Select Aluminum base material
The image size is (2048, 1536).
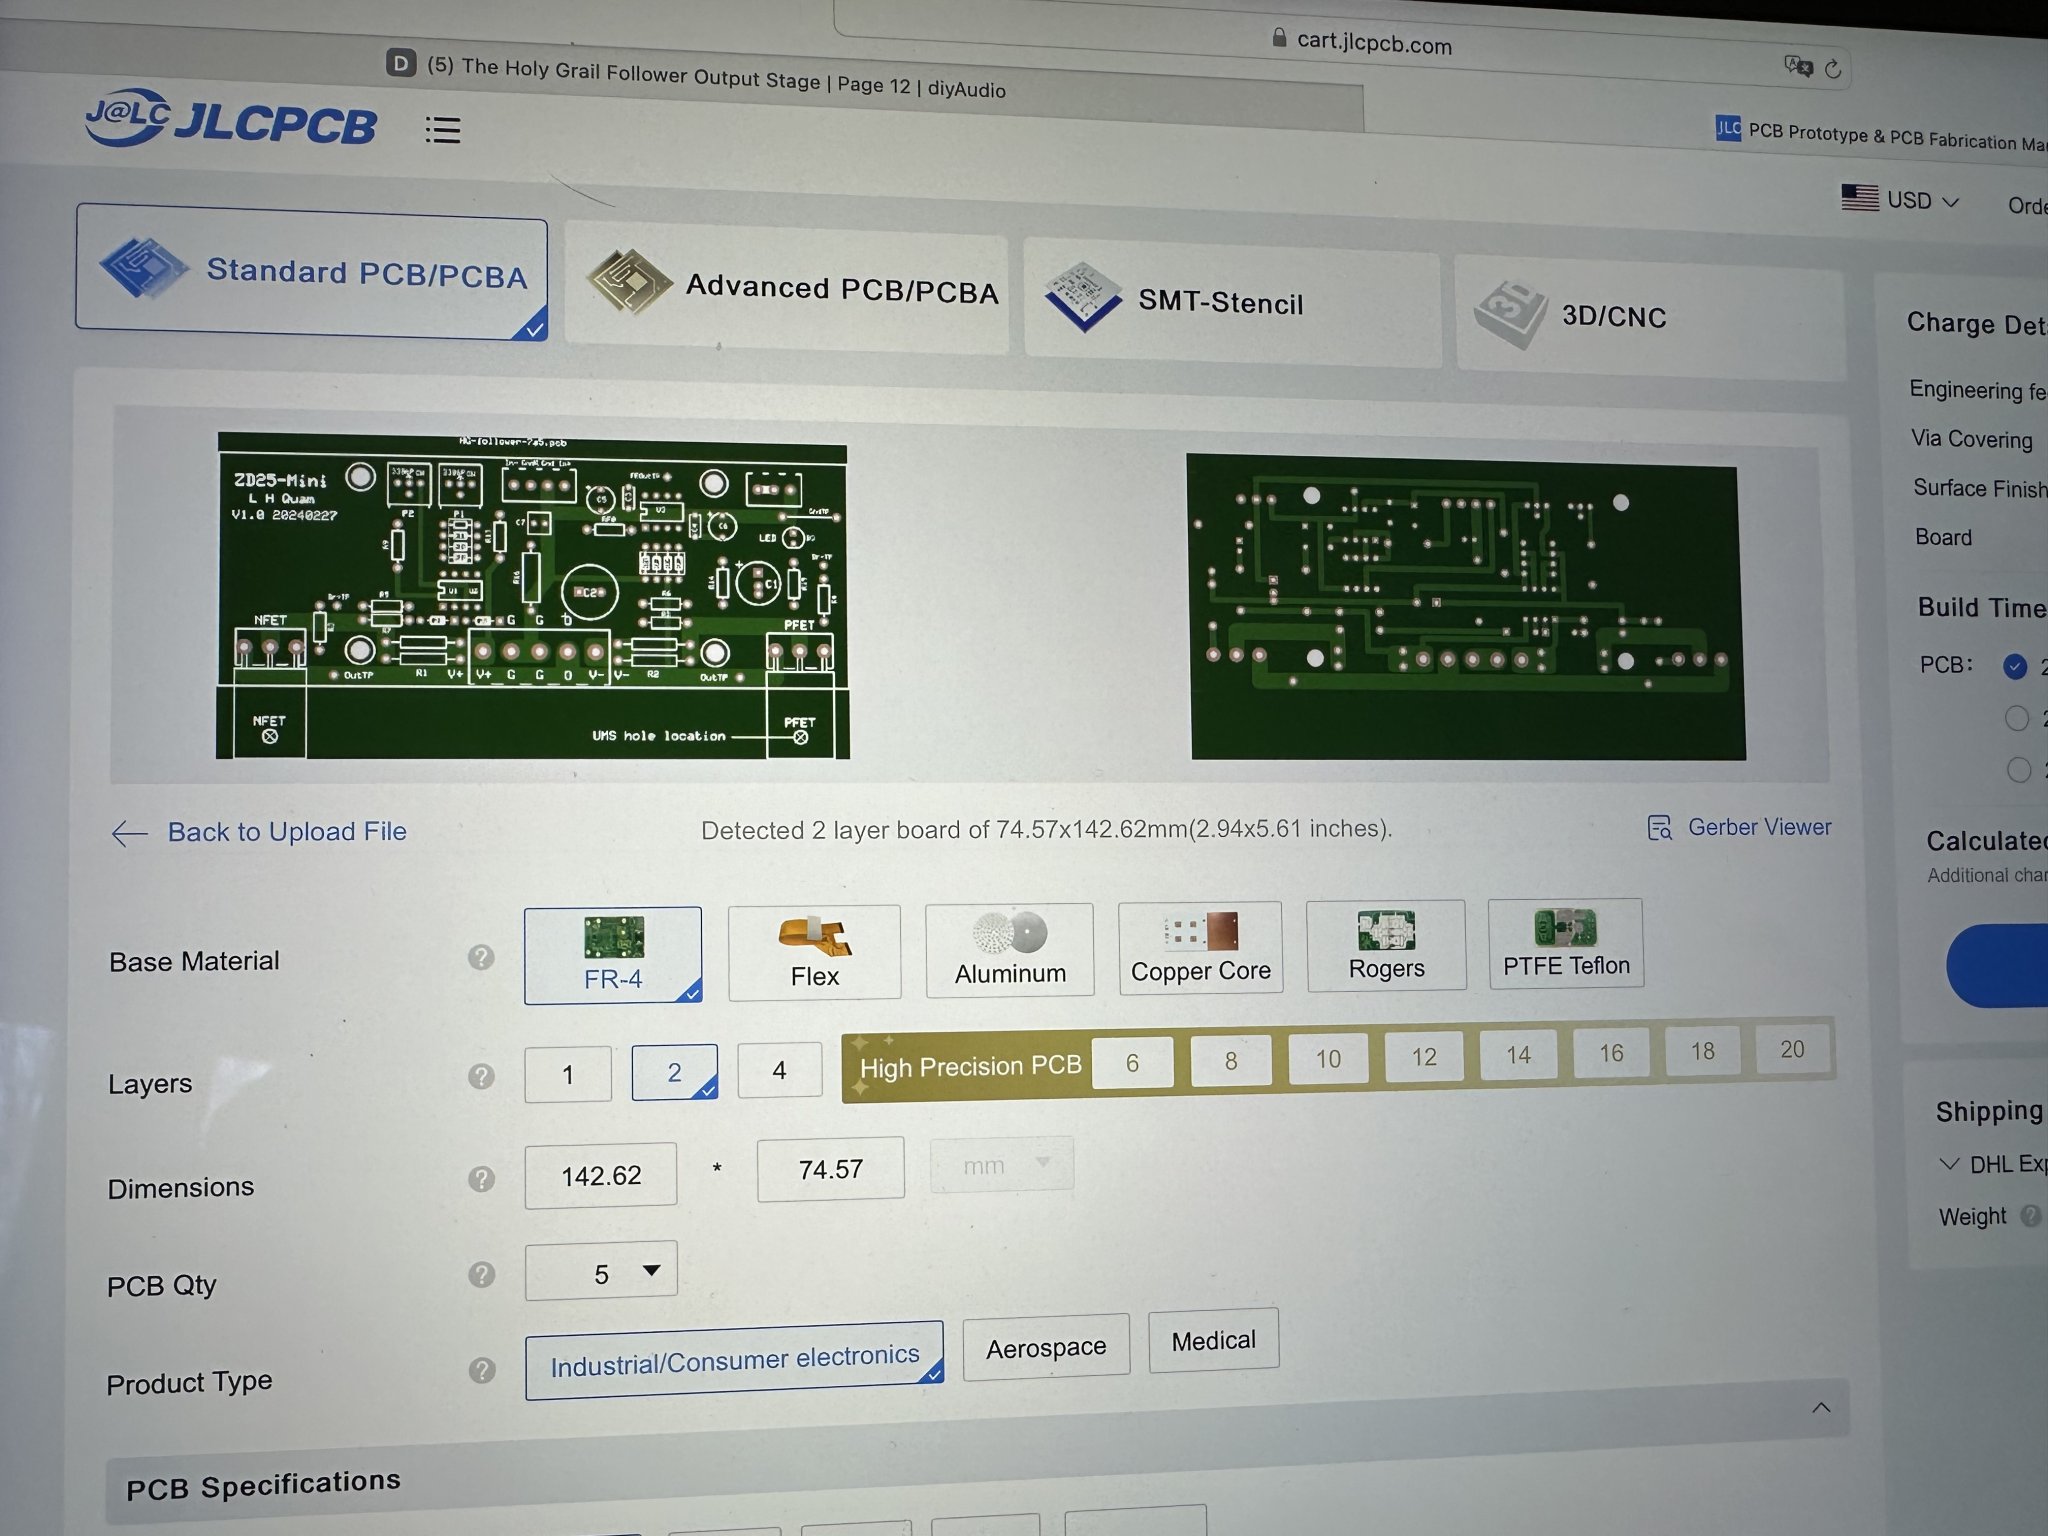click(x=1009, y=949)
